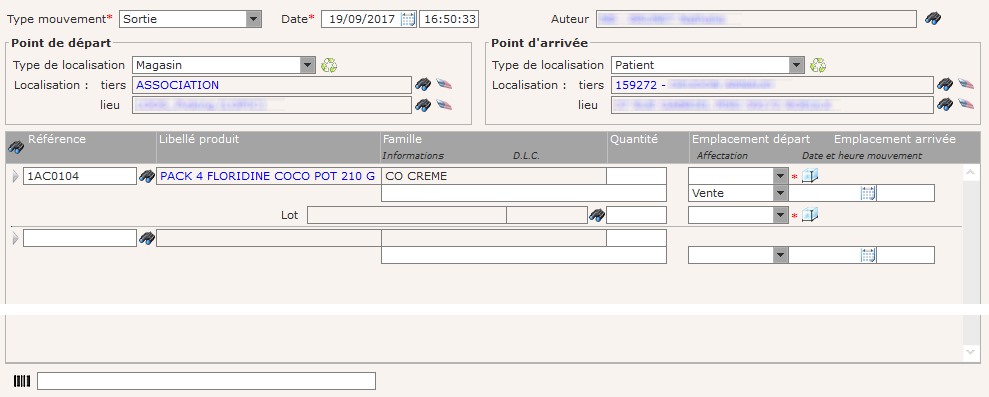Click the time field showing 16:50:33
Screen dimensions: 989x397
(449, 19)
